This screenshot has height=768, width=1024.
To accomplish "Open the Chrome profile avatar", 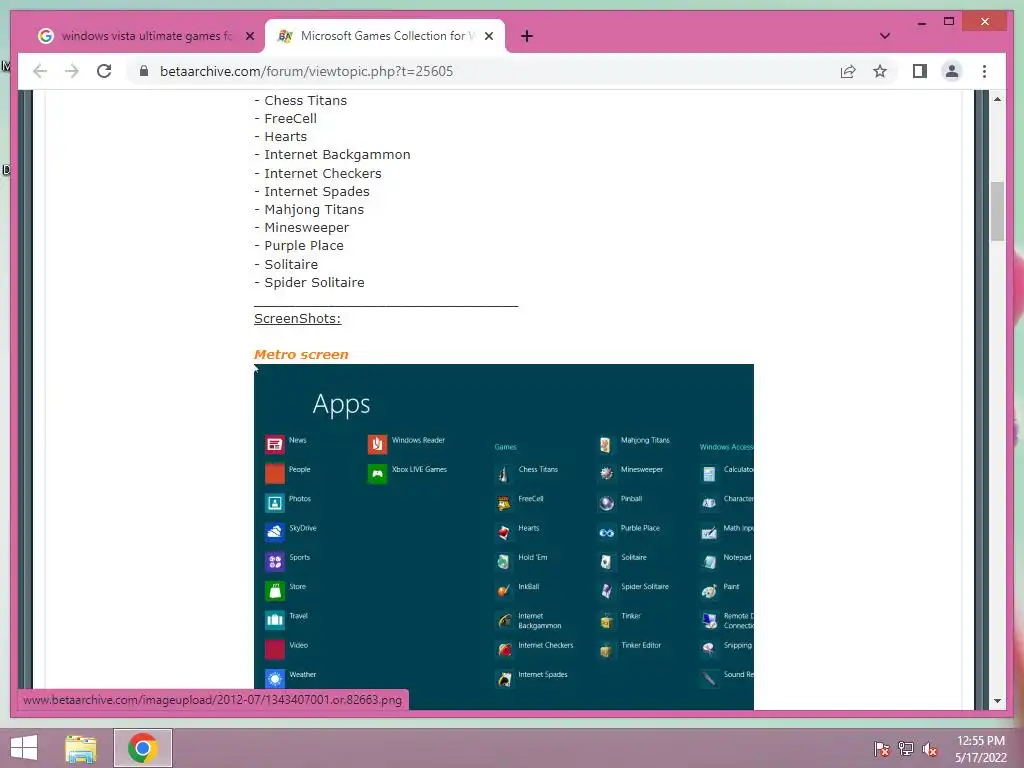I will (952, 71).
